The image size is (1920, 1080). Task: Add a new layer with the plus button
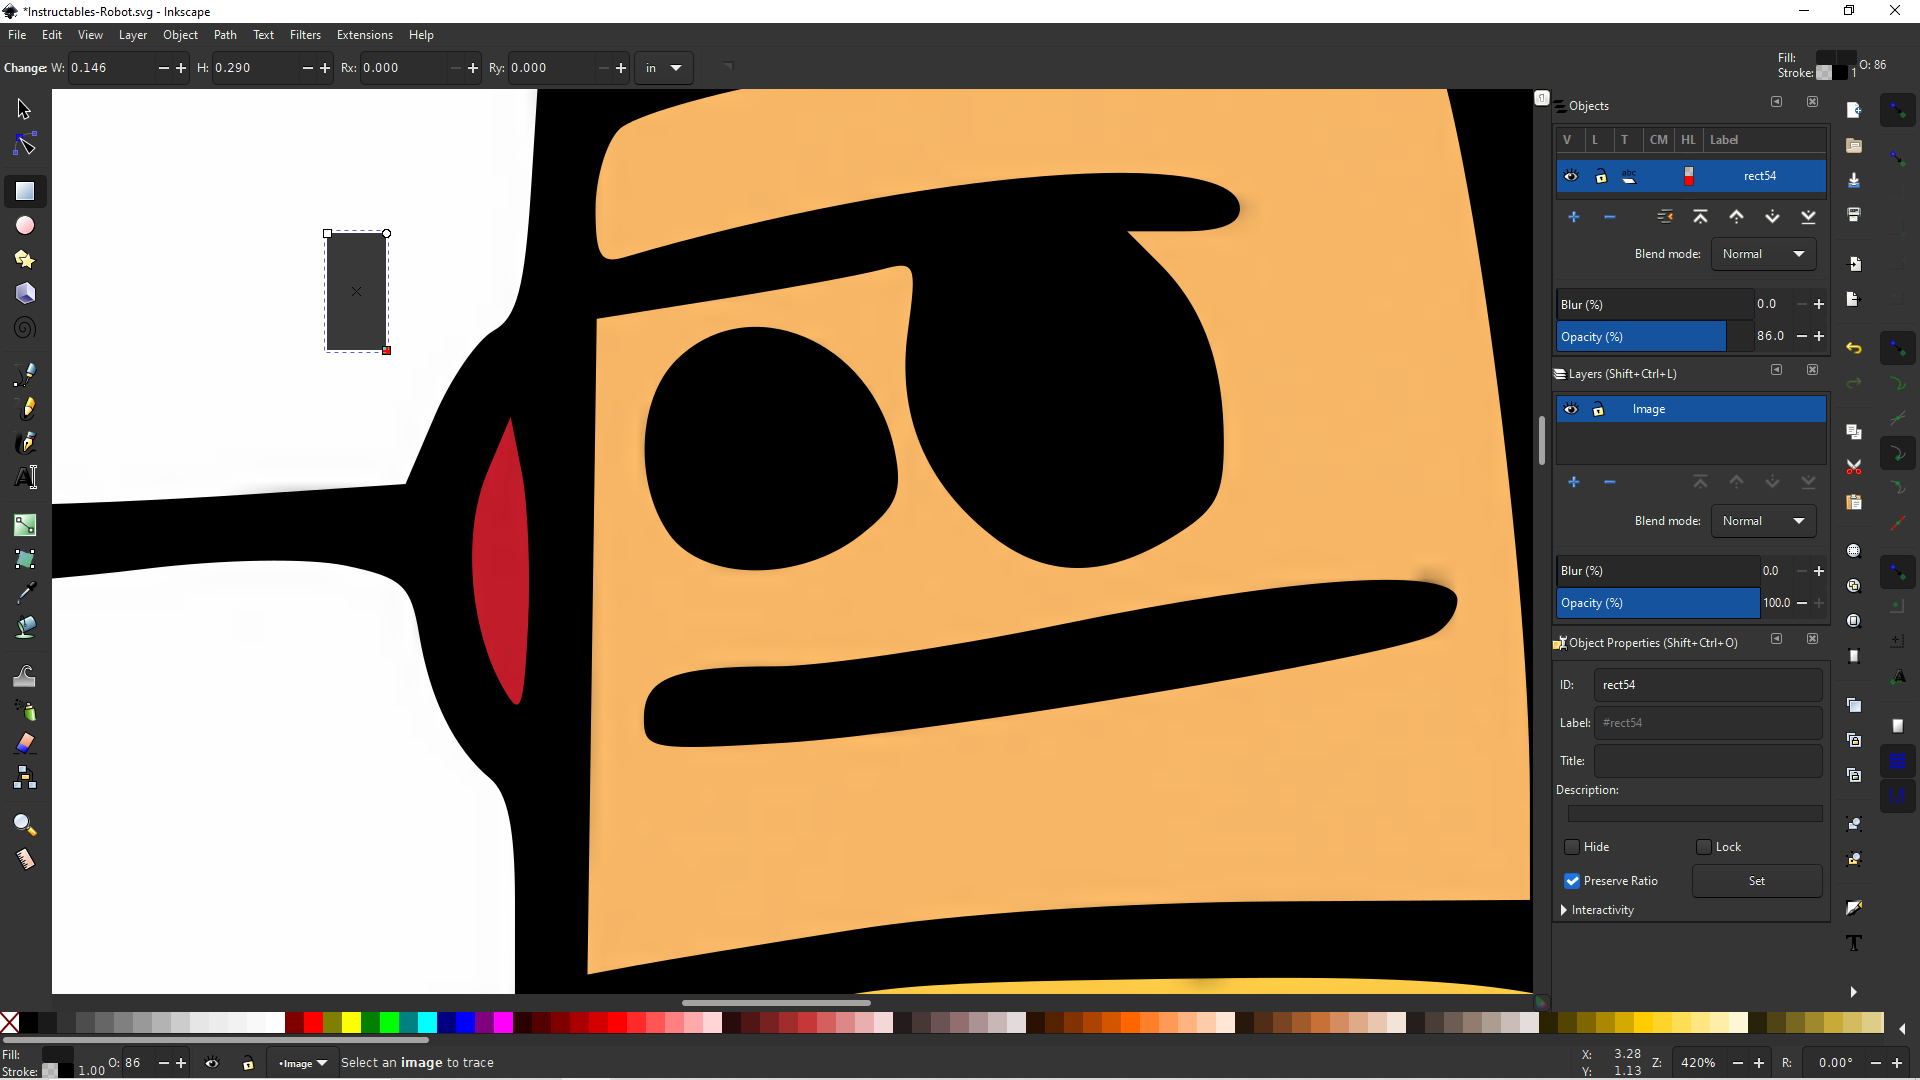(1575, 482)
